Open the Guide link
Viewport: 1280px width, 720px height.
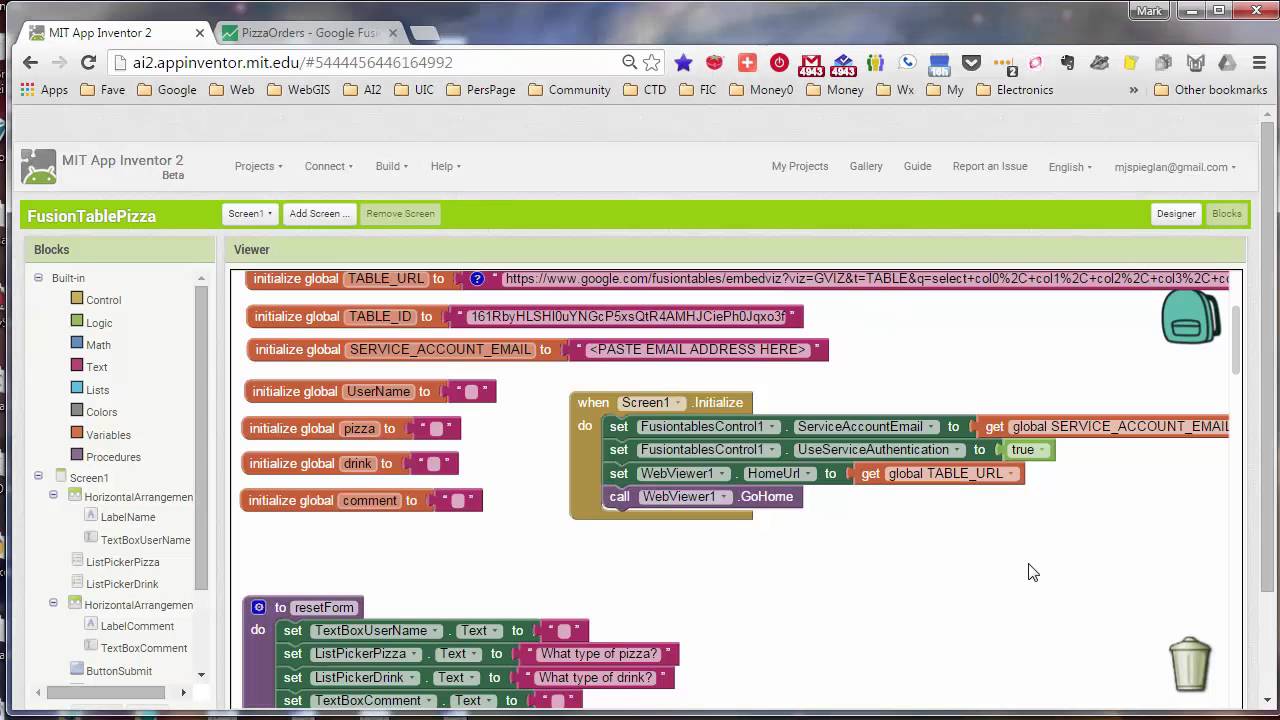click(917, 167)
